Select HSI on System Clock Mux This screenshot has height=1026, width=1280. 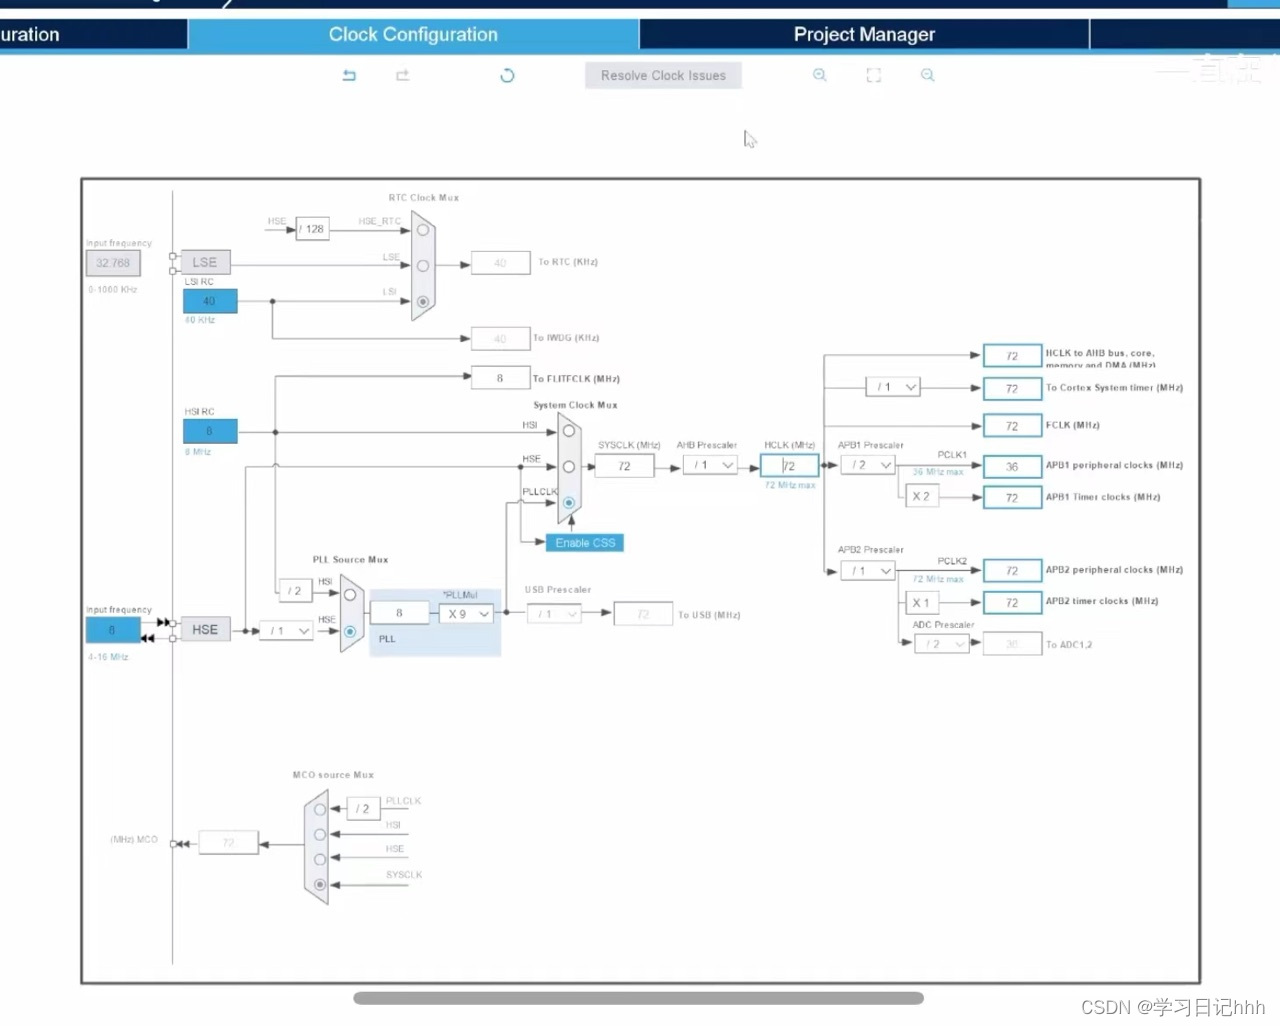coord(569,431)
